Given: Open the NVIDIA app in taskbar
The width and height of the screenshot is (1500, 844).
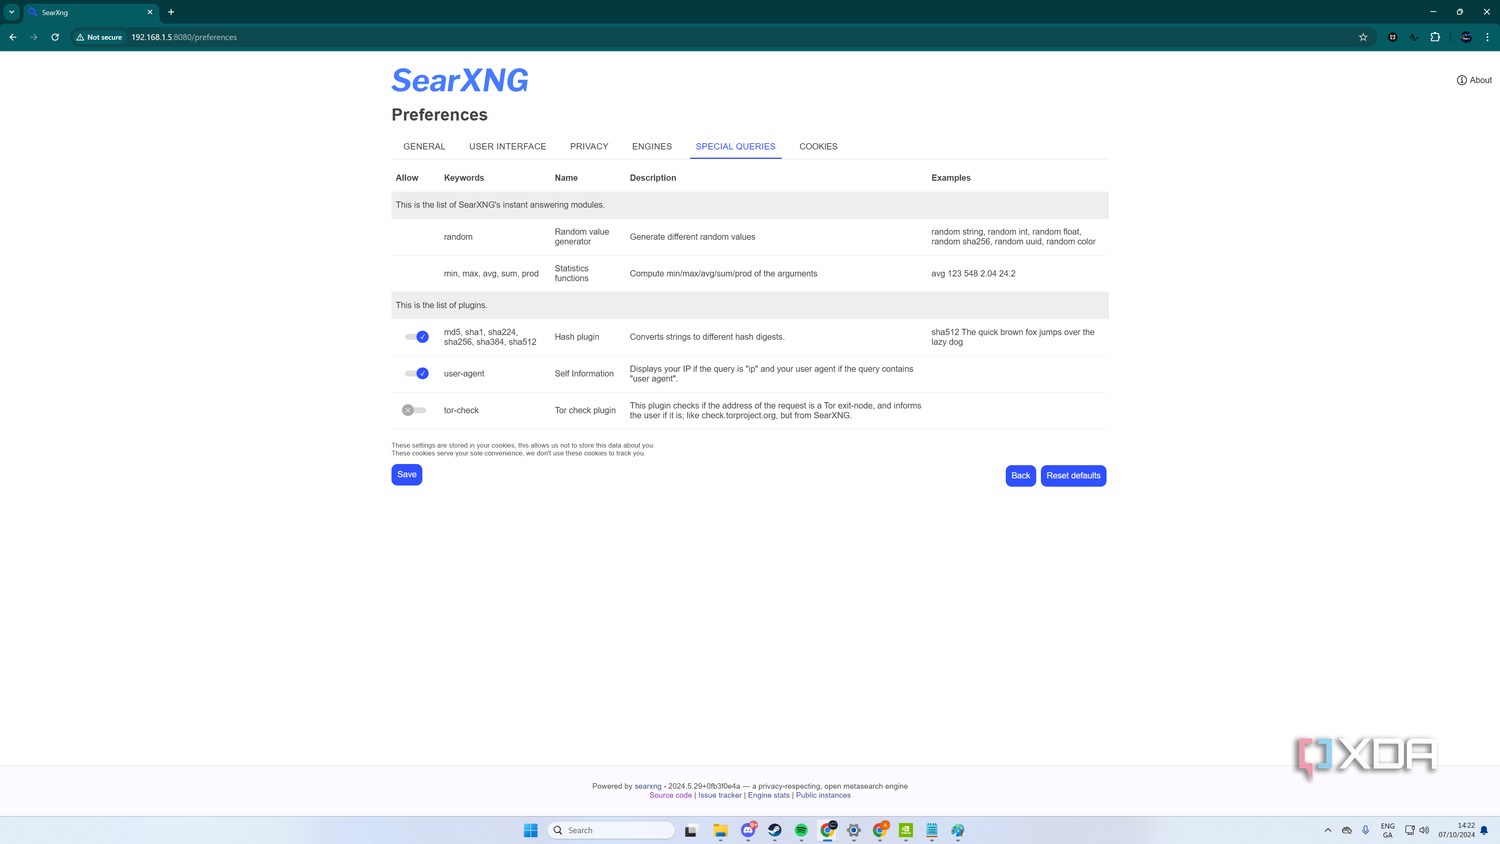Looking at the screenshot, I should pyautogui.click(x=906, y=830).
